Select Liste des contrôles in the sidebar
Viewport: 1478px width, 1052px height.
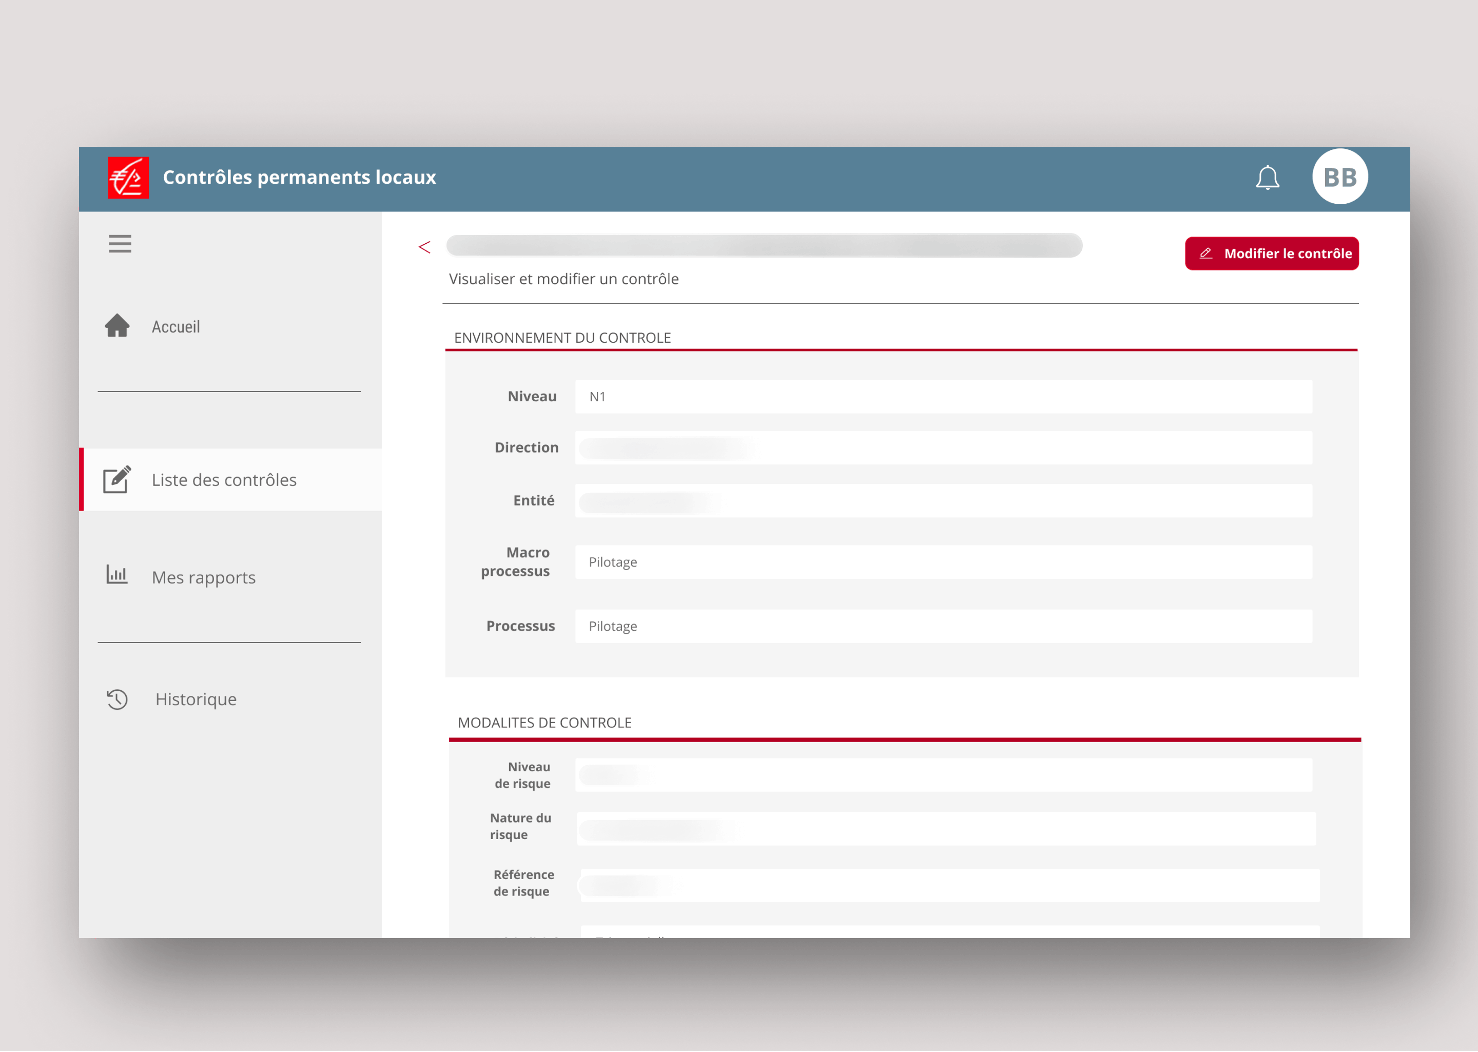coord(224,480)
